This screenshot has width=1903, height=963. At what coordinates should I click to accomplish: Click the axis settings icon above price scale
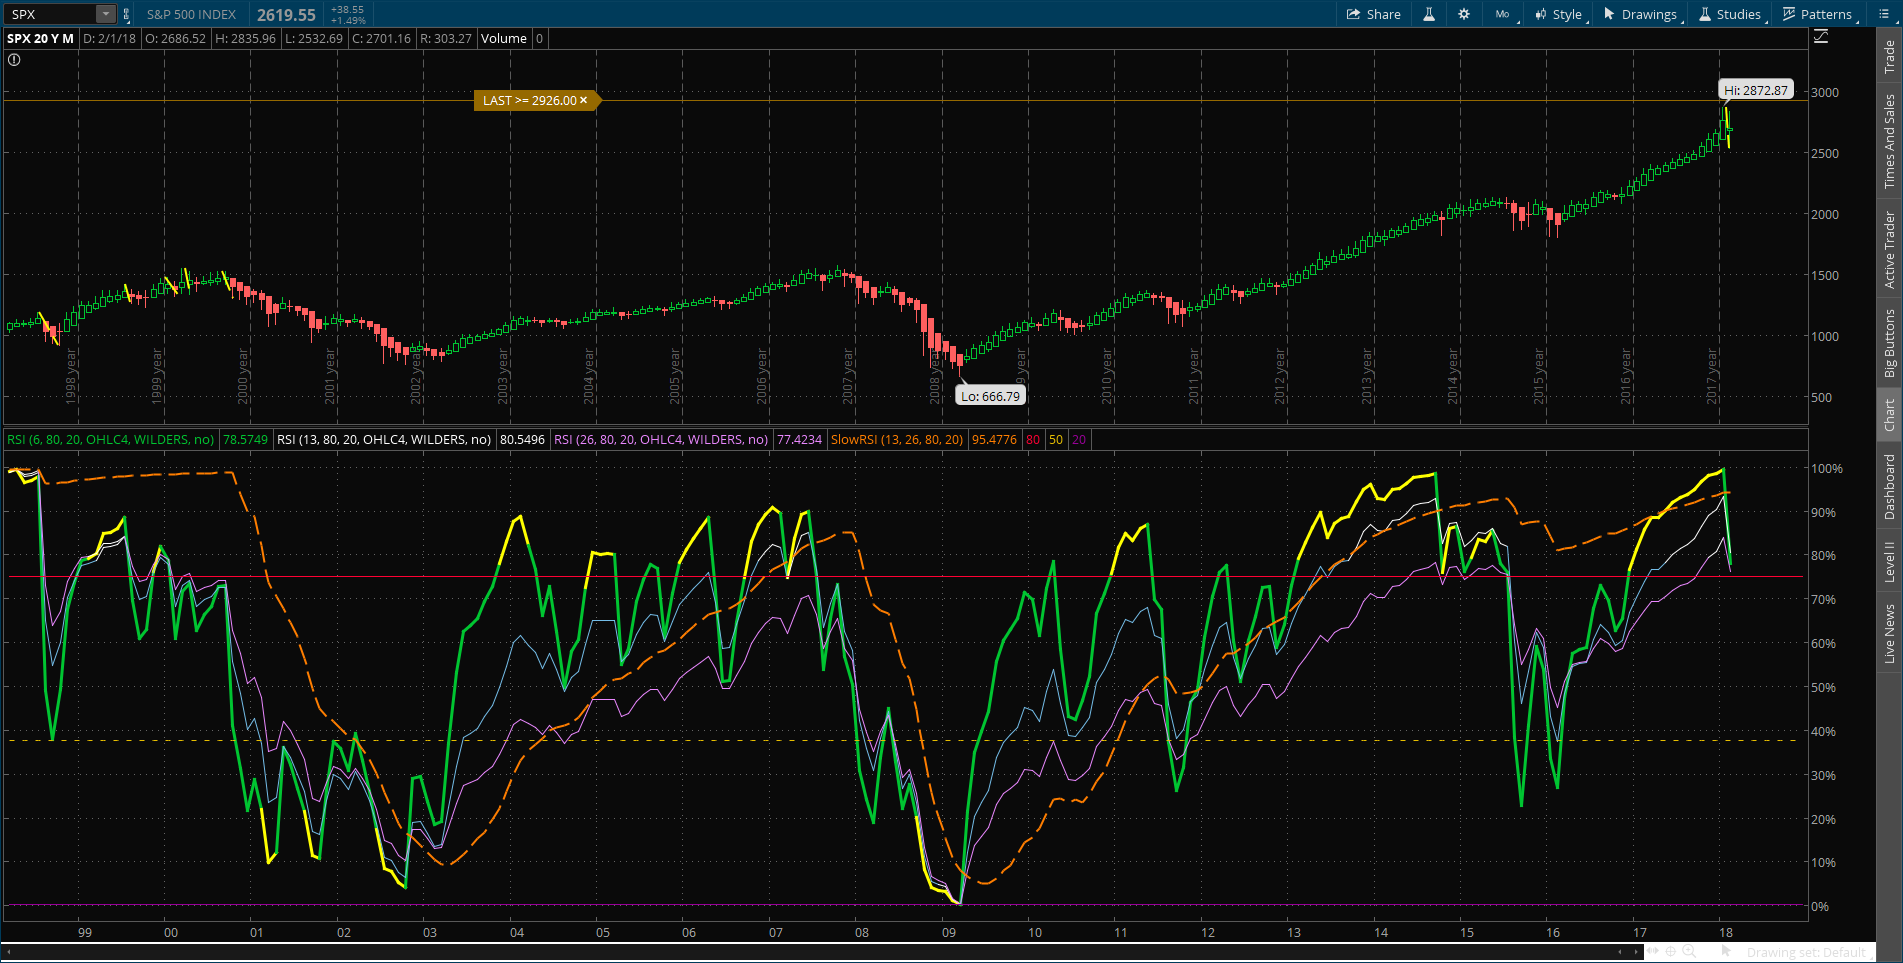point(1821,36)
